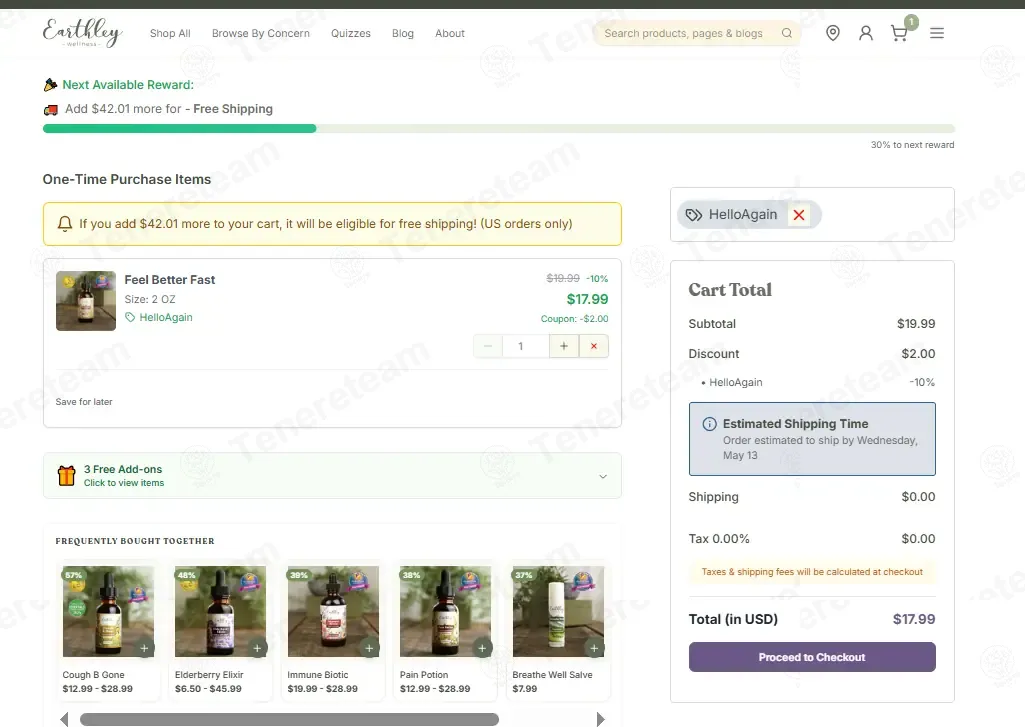1025x727 pixels.
Task: Click the search magnifier icon
Action: pyautogui.click(x=786, y=33)
